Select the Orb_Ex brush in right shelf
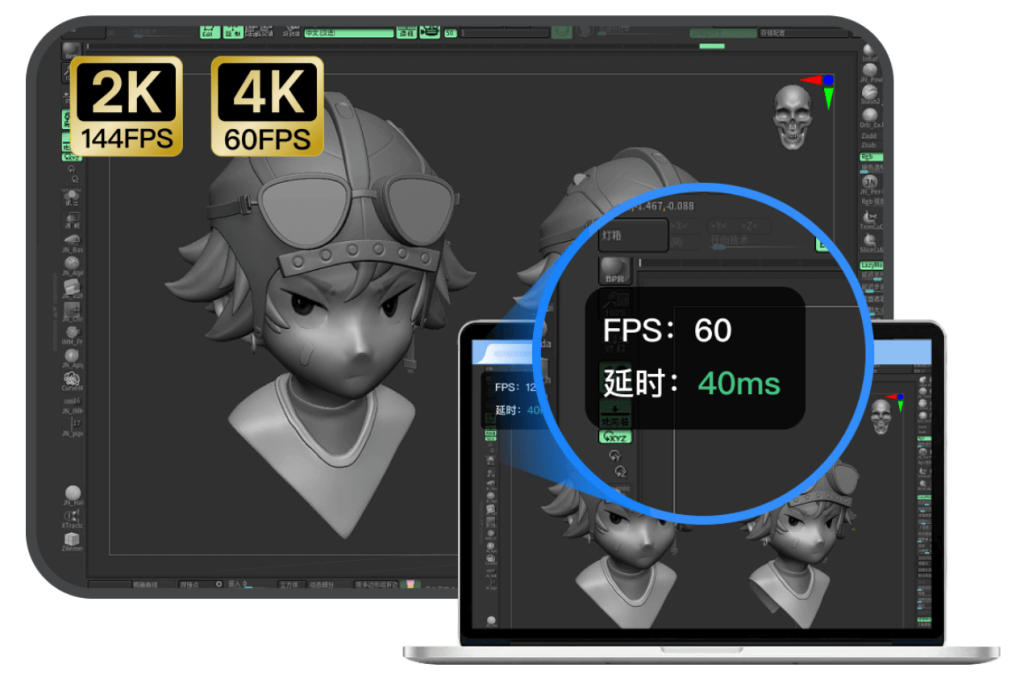The width and height of the screenshot is (1024, 685). 870,118
